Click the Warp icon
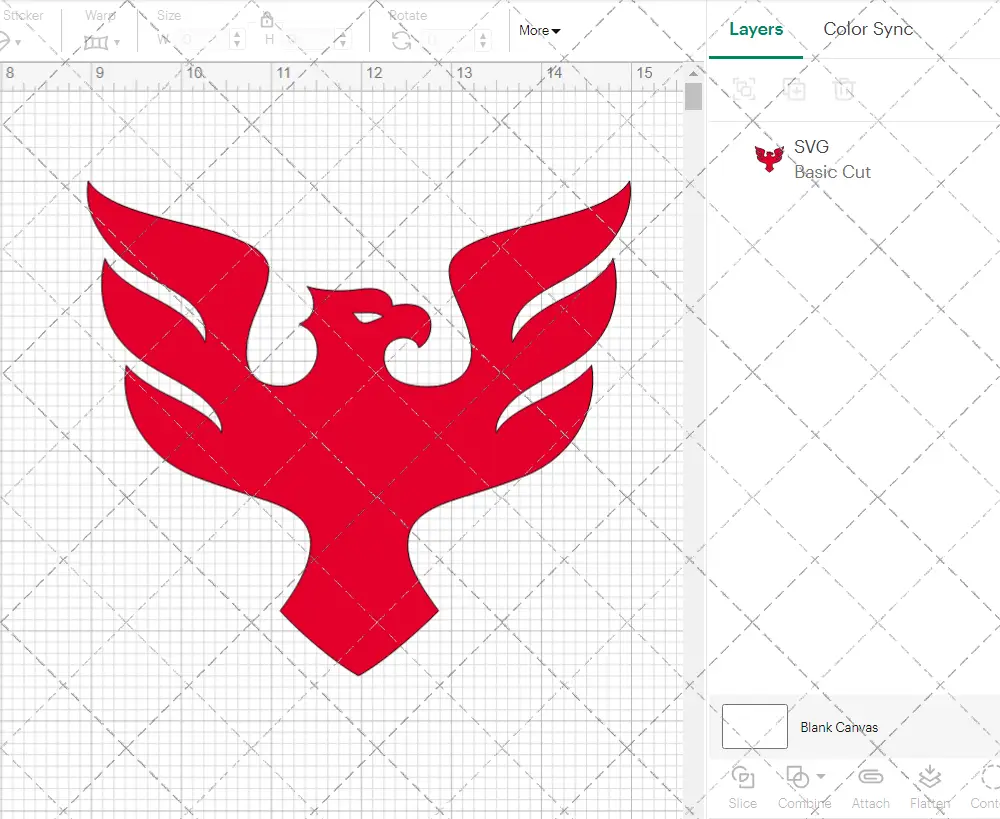Image resolution: width=1000 pixels, height=819 pixels. click(96, 43)
